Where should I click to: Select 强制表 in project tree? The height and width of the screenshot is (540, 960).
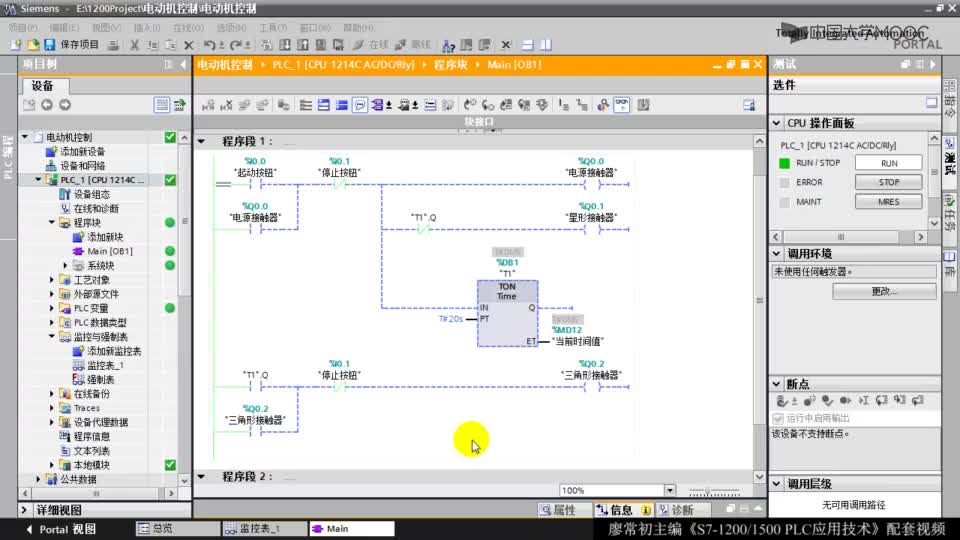click(100, 379)
